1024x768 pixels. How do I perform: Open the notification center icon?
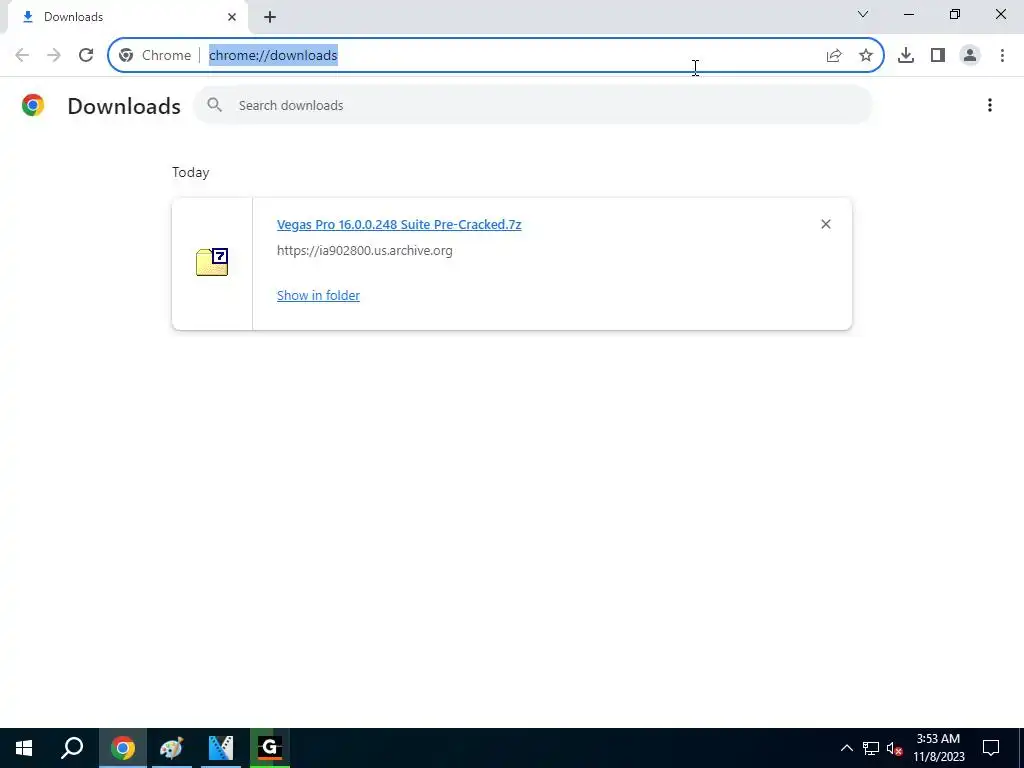click(991, 748)
